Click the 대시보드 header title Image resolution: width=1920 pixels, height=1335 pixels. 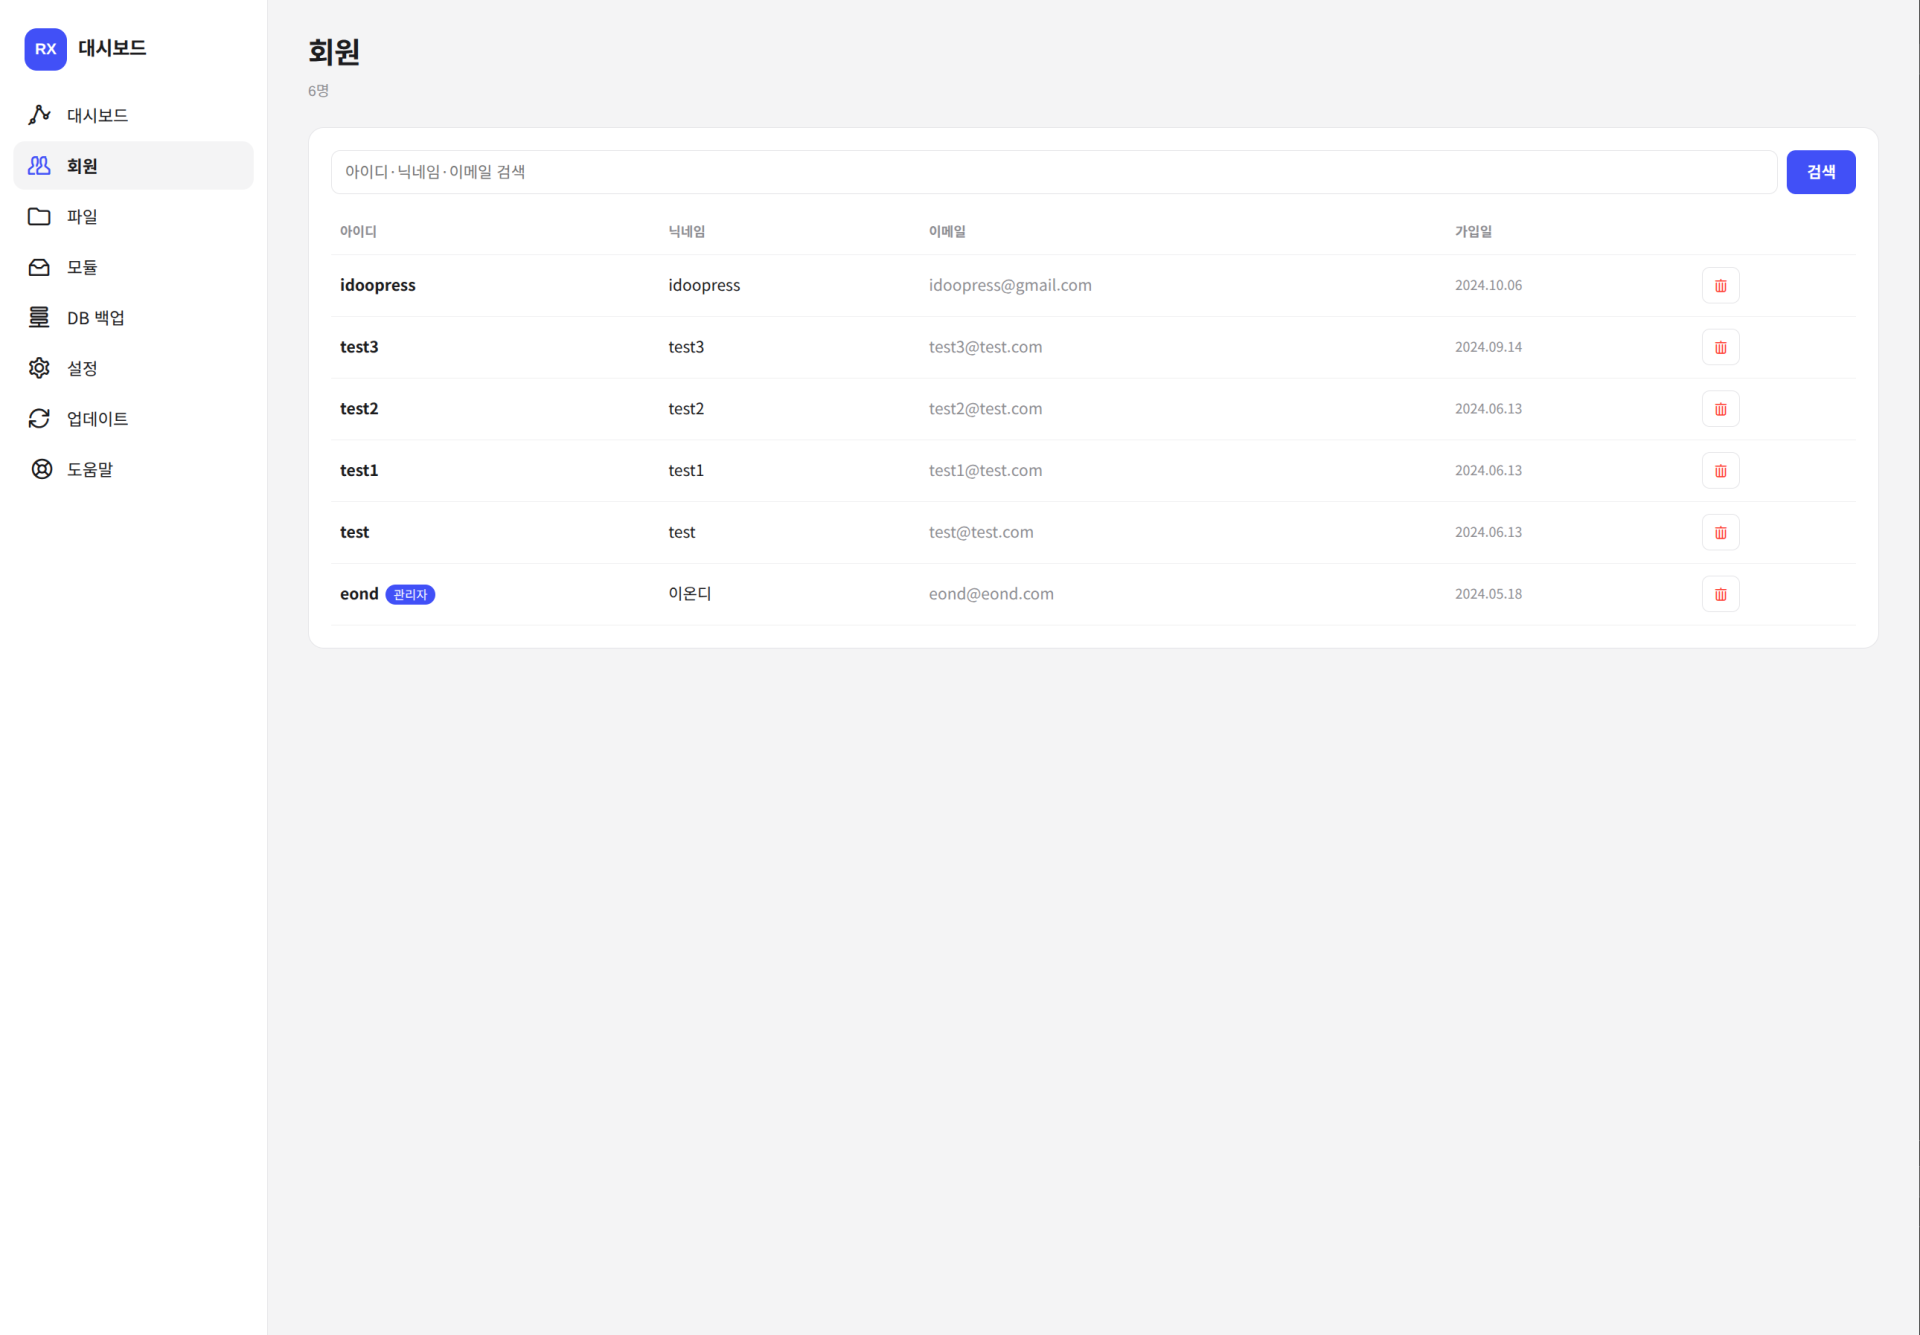click(x=112, y=48)
